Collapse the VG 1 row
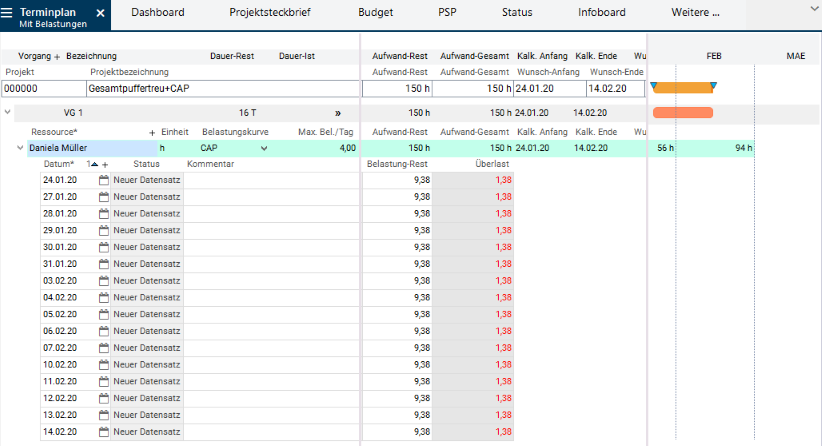The height and width of the screenshot is (446, 822). tap(7, 112)
